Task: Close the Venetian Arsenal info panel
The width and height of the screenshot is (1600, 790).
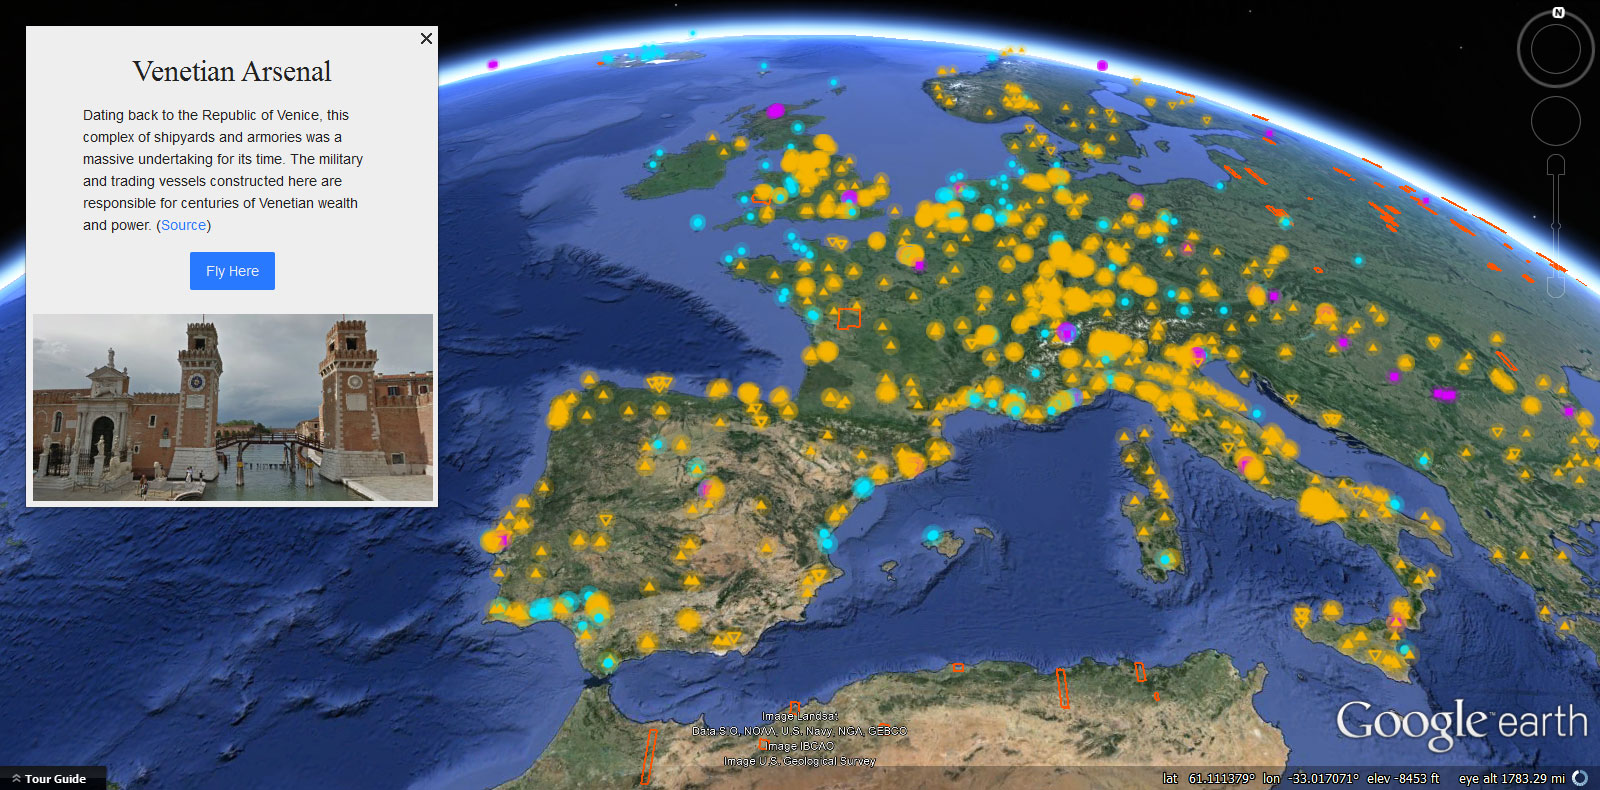Action: click(426, 38)
